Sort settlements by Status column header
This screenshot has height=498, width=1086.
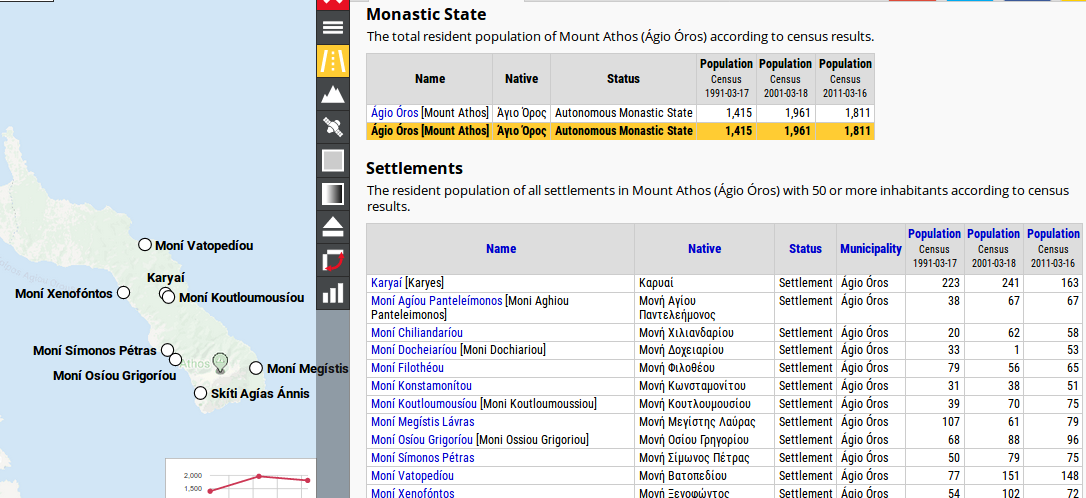805,249
